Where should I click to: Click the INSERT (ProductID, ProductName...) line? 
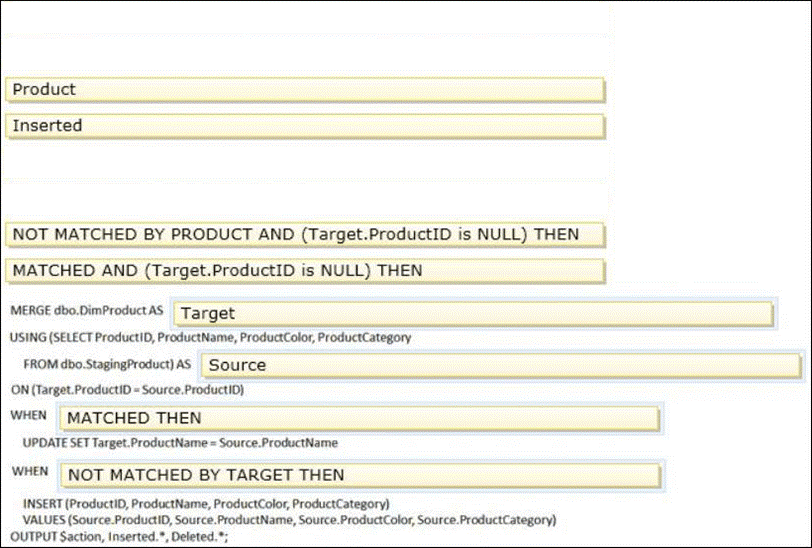(x=205, y=503)
